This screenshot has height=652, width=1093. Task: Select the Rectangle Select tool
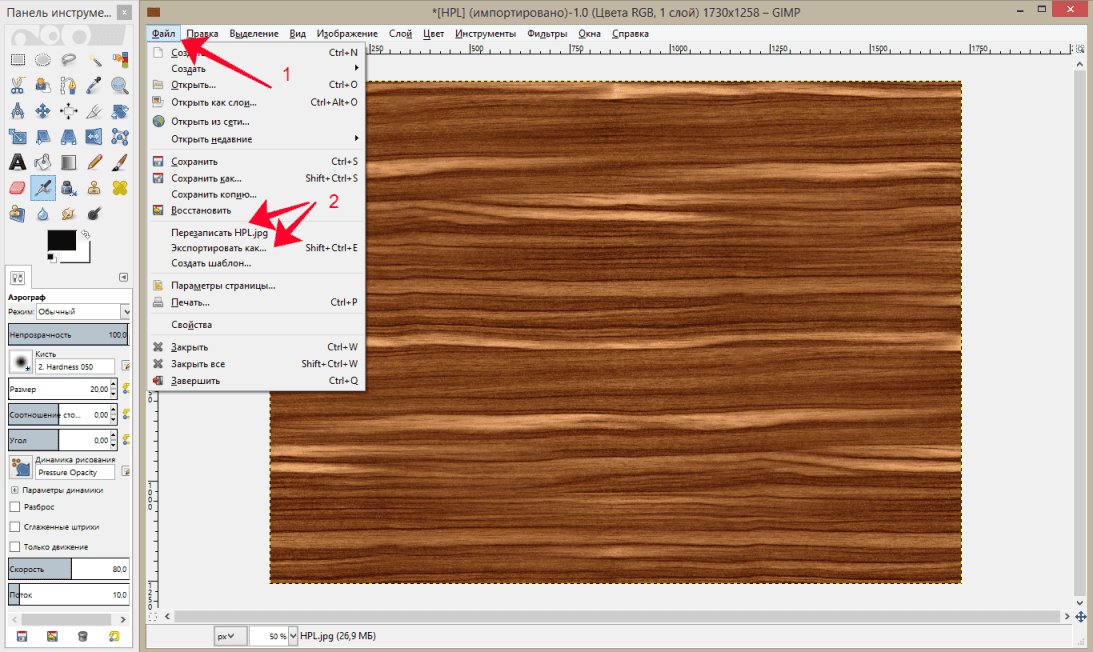pyautogui.click(x=17, y=59)
